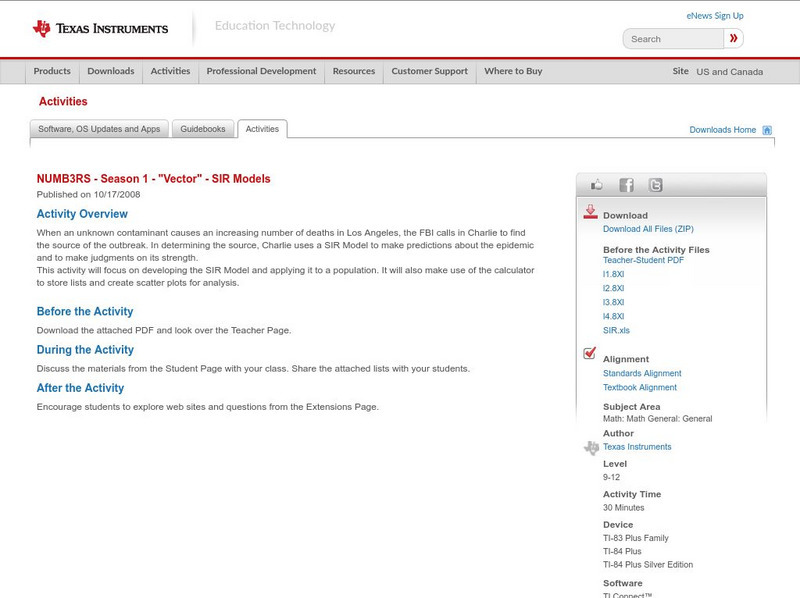800x598 pixels.
Task: Click the Before the Activity heading
Action: click(x=85, y=312)
